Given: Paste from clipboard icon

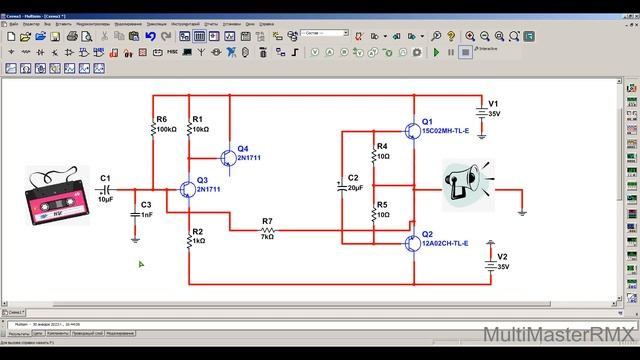Looking at the screenshot, I should pos(134,36).
